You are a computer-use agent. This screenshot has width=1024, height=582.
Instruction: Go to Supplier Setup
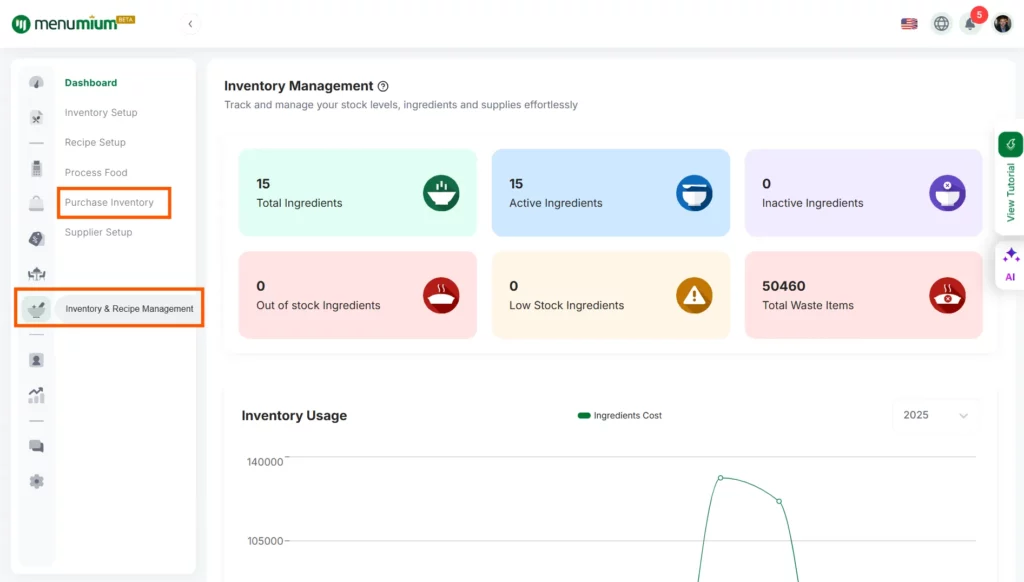pos(98,232)
